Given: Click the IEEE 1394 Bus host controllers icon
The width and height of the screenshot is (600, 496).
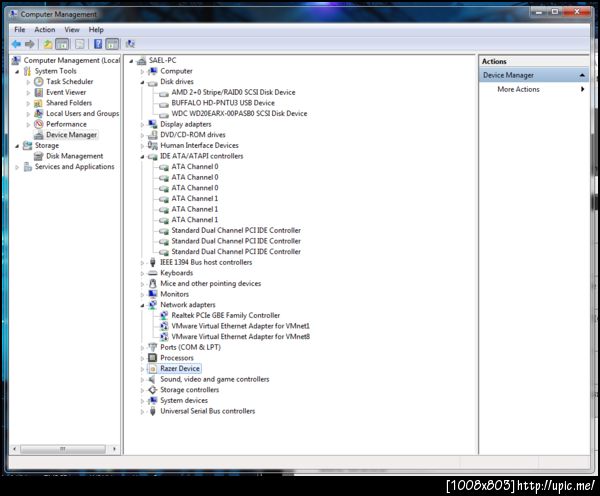Looking at the screenshot, I should (153, 262).
